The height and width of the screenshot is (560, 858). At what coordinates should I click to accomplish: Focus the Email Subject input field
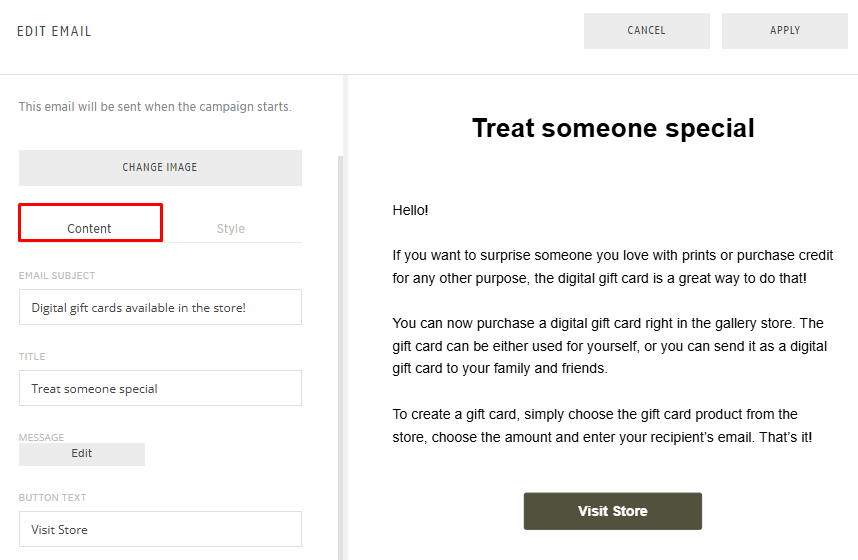tap(160, 307)
